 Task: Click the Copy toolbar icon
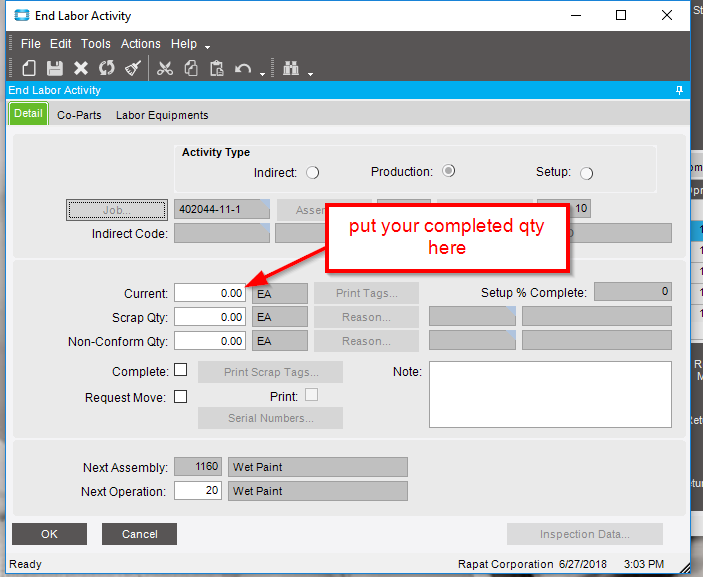(191, 68)
